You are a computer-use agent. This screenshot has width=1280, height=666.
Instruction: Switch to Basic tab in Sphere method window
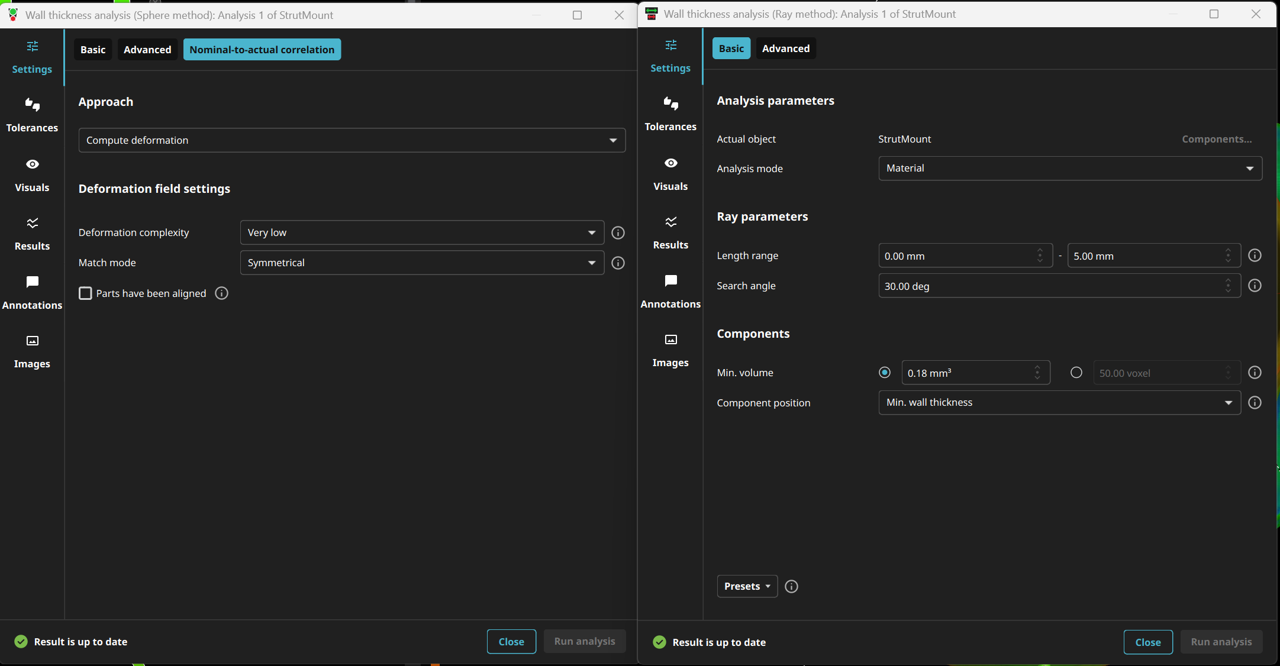93,49
